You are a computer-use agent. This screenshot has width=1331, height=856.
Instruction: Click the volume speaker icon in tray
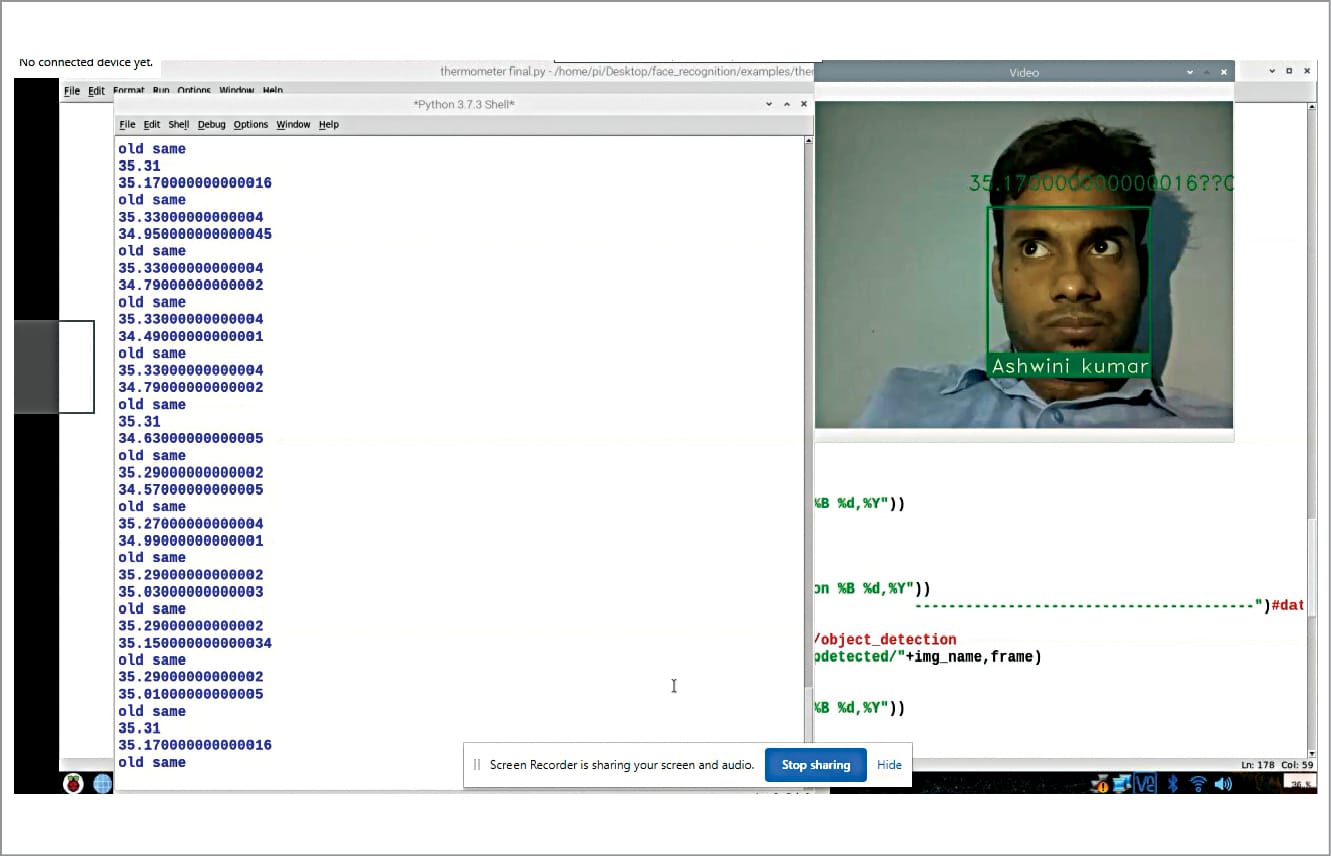1222,785
